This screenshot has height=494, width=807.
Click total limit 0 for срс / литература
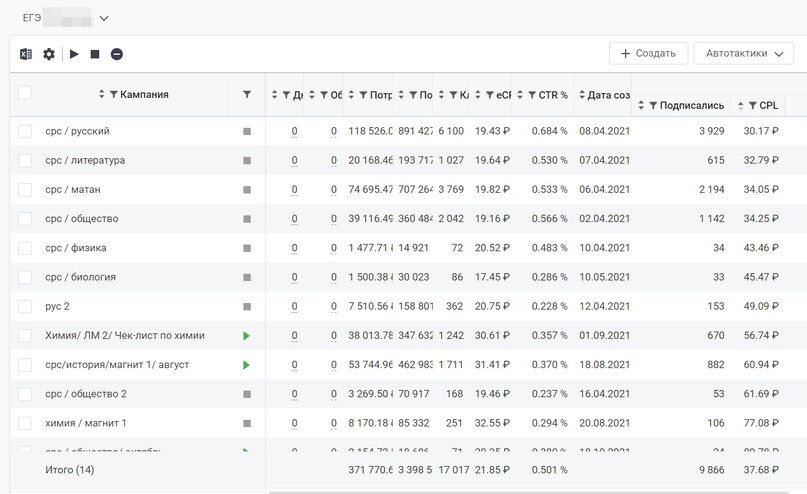(334, 161)
